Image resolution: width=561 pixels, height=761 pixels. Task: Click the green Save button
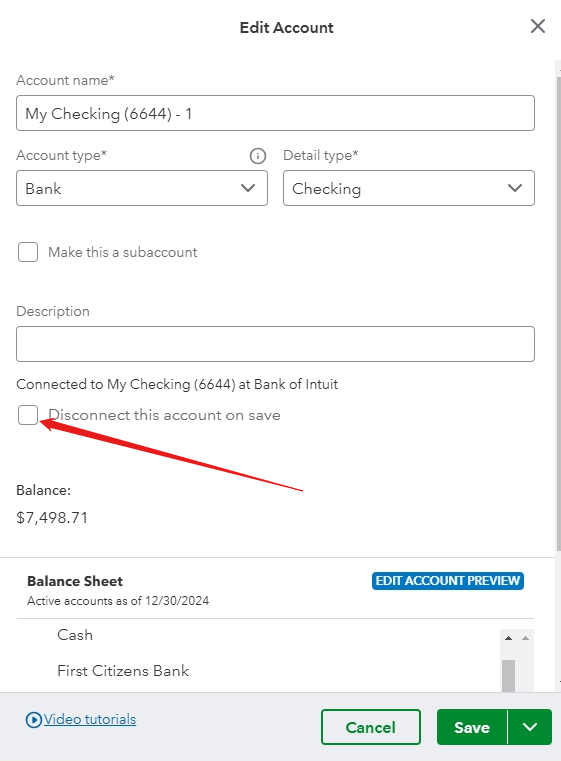tap(472, 727)
